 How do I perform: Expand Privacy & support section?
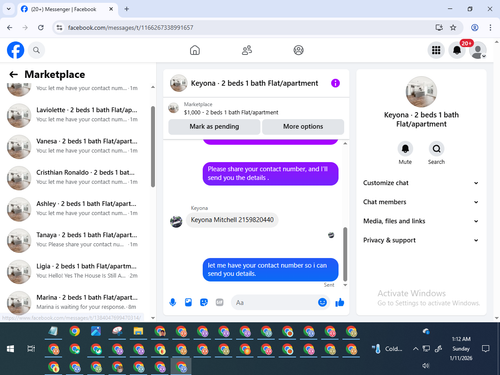pos(421,240)
